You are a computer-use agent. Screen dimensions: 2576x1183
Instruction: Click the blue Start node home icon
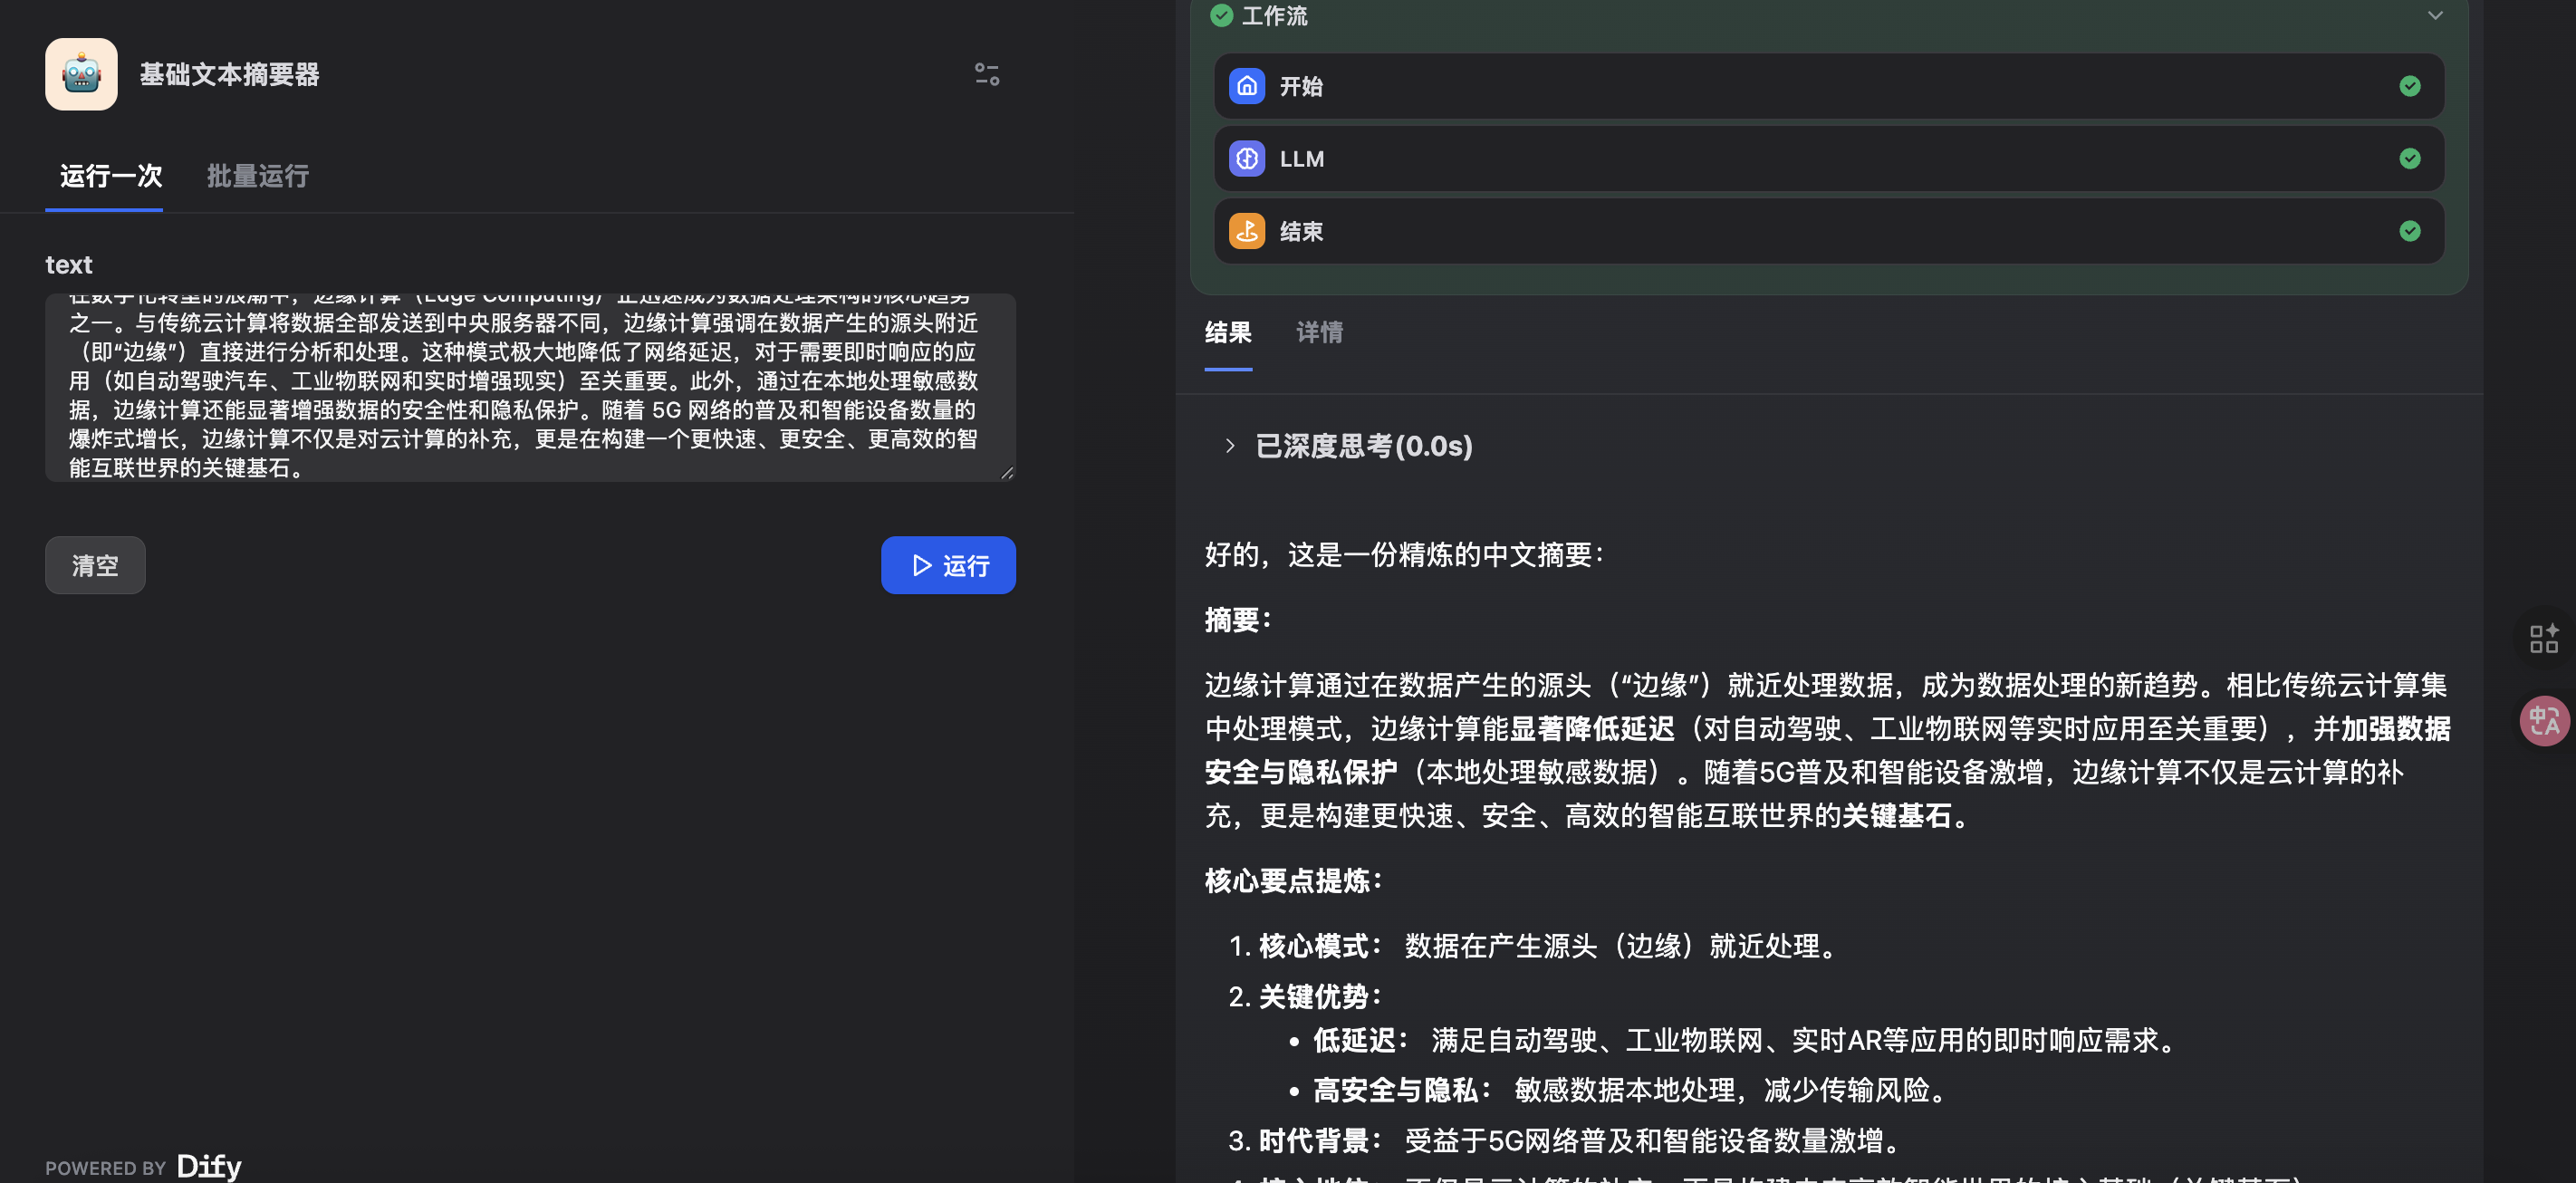1246,86
